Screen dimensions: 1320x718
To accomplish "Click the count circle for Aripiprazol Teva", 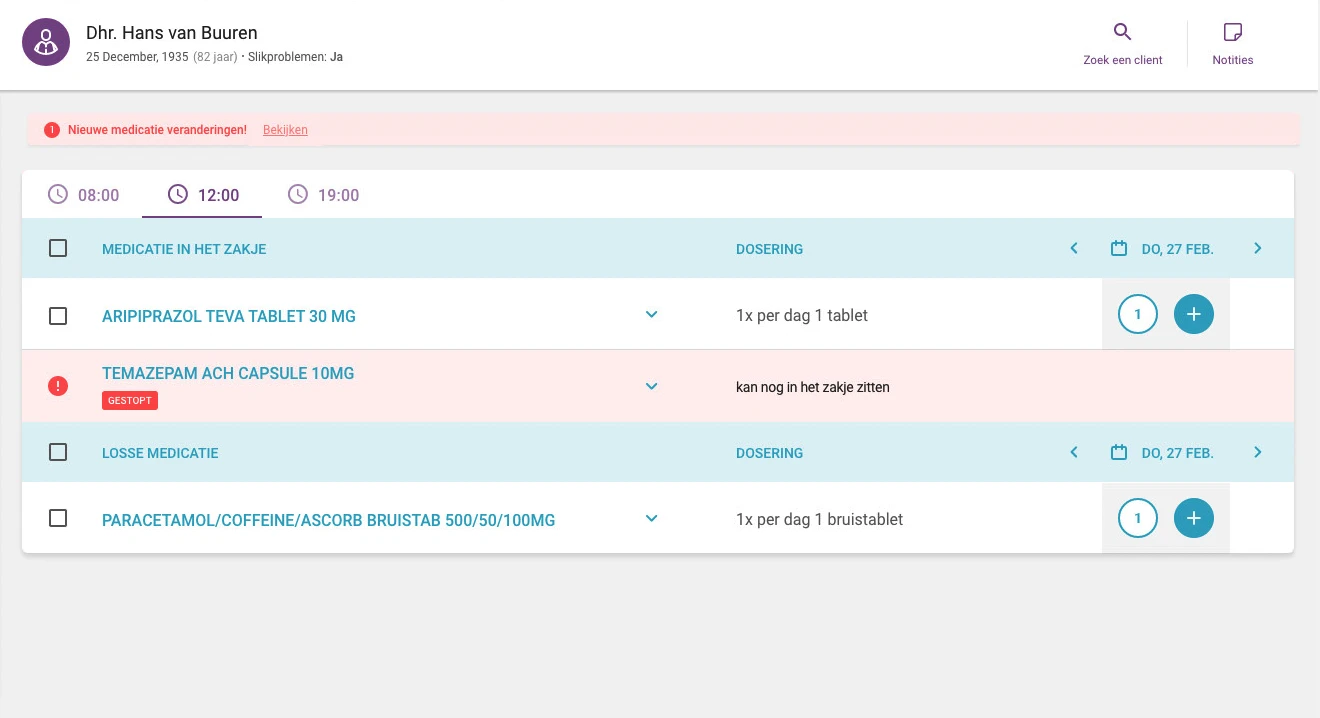I will (1137, 315).
